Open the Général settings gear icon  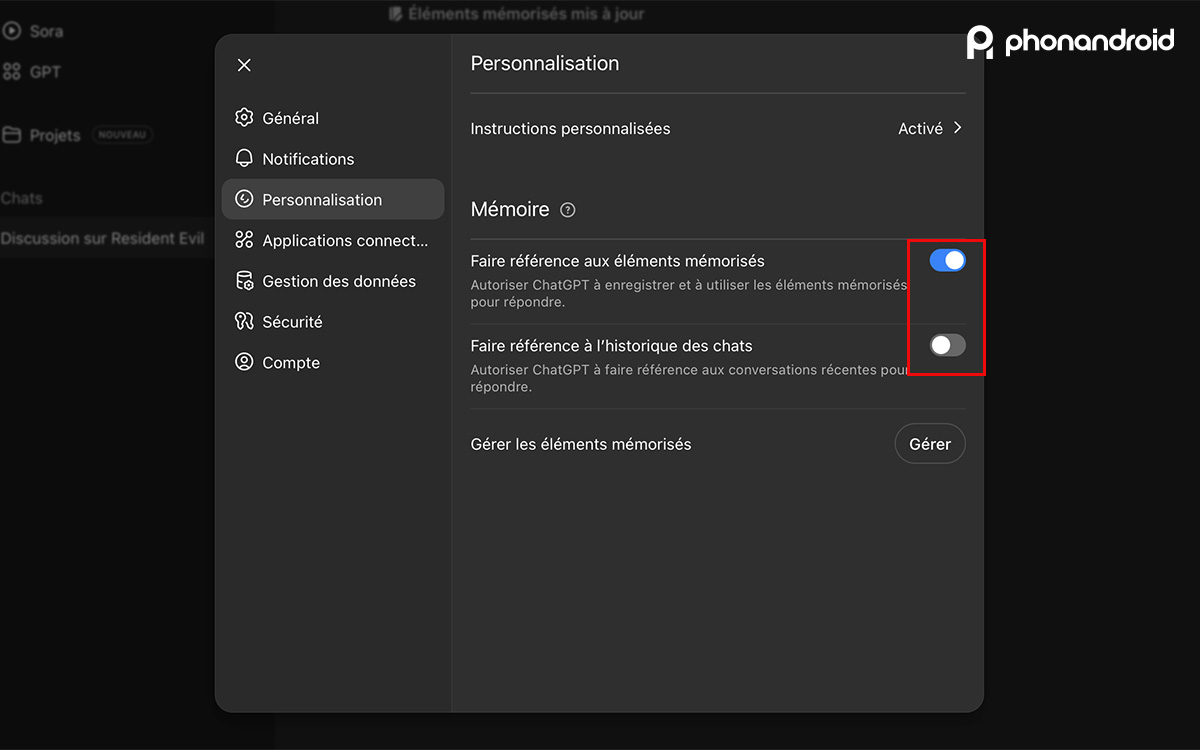(x=244, y=117)
